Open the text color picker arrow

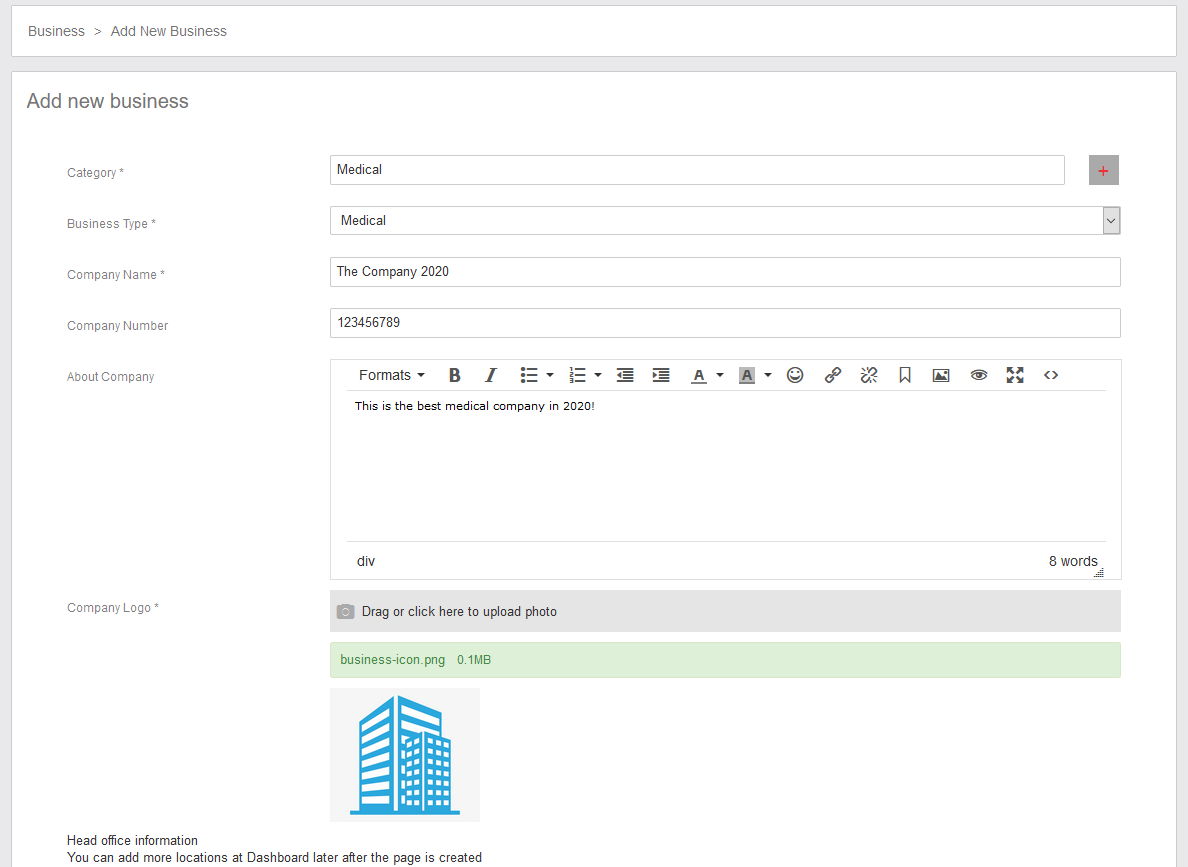720,375
